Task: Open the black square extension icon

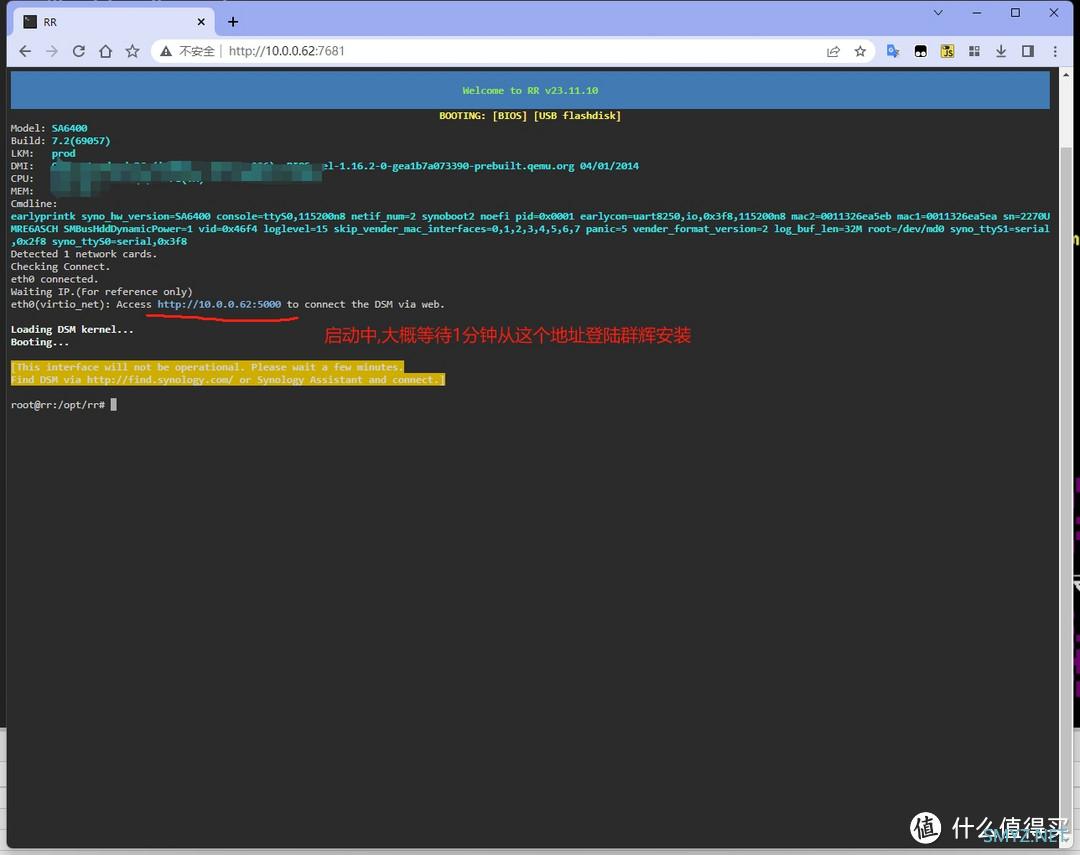Action: pos(920,51)
